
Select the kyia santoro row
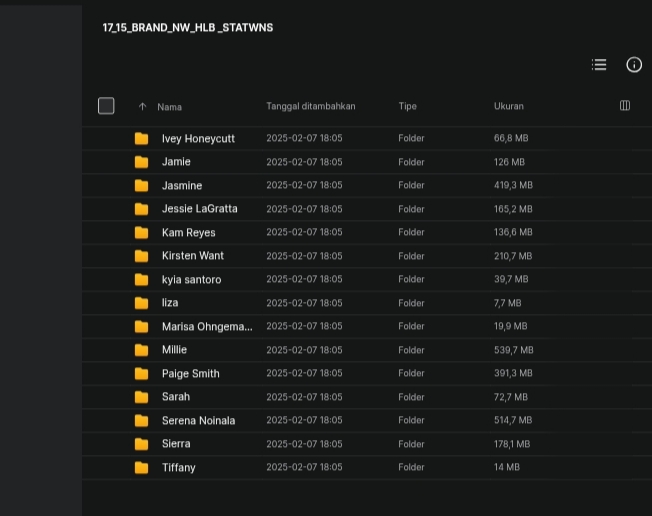367,279
